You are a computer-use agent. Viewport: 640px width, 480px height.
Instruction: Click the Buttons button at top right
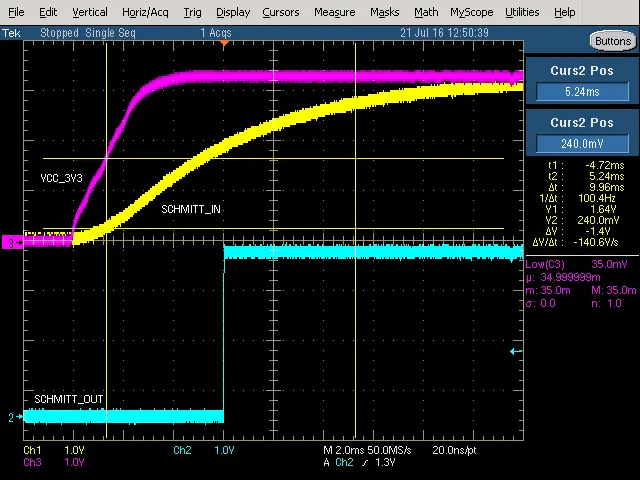[x=612, y=41]
